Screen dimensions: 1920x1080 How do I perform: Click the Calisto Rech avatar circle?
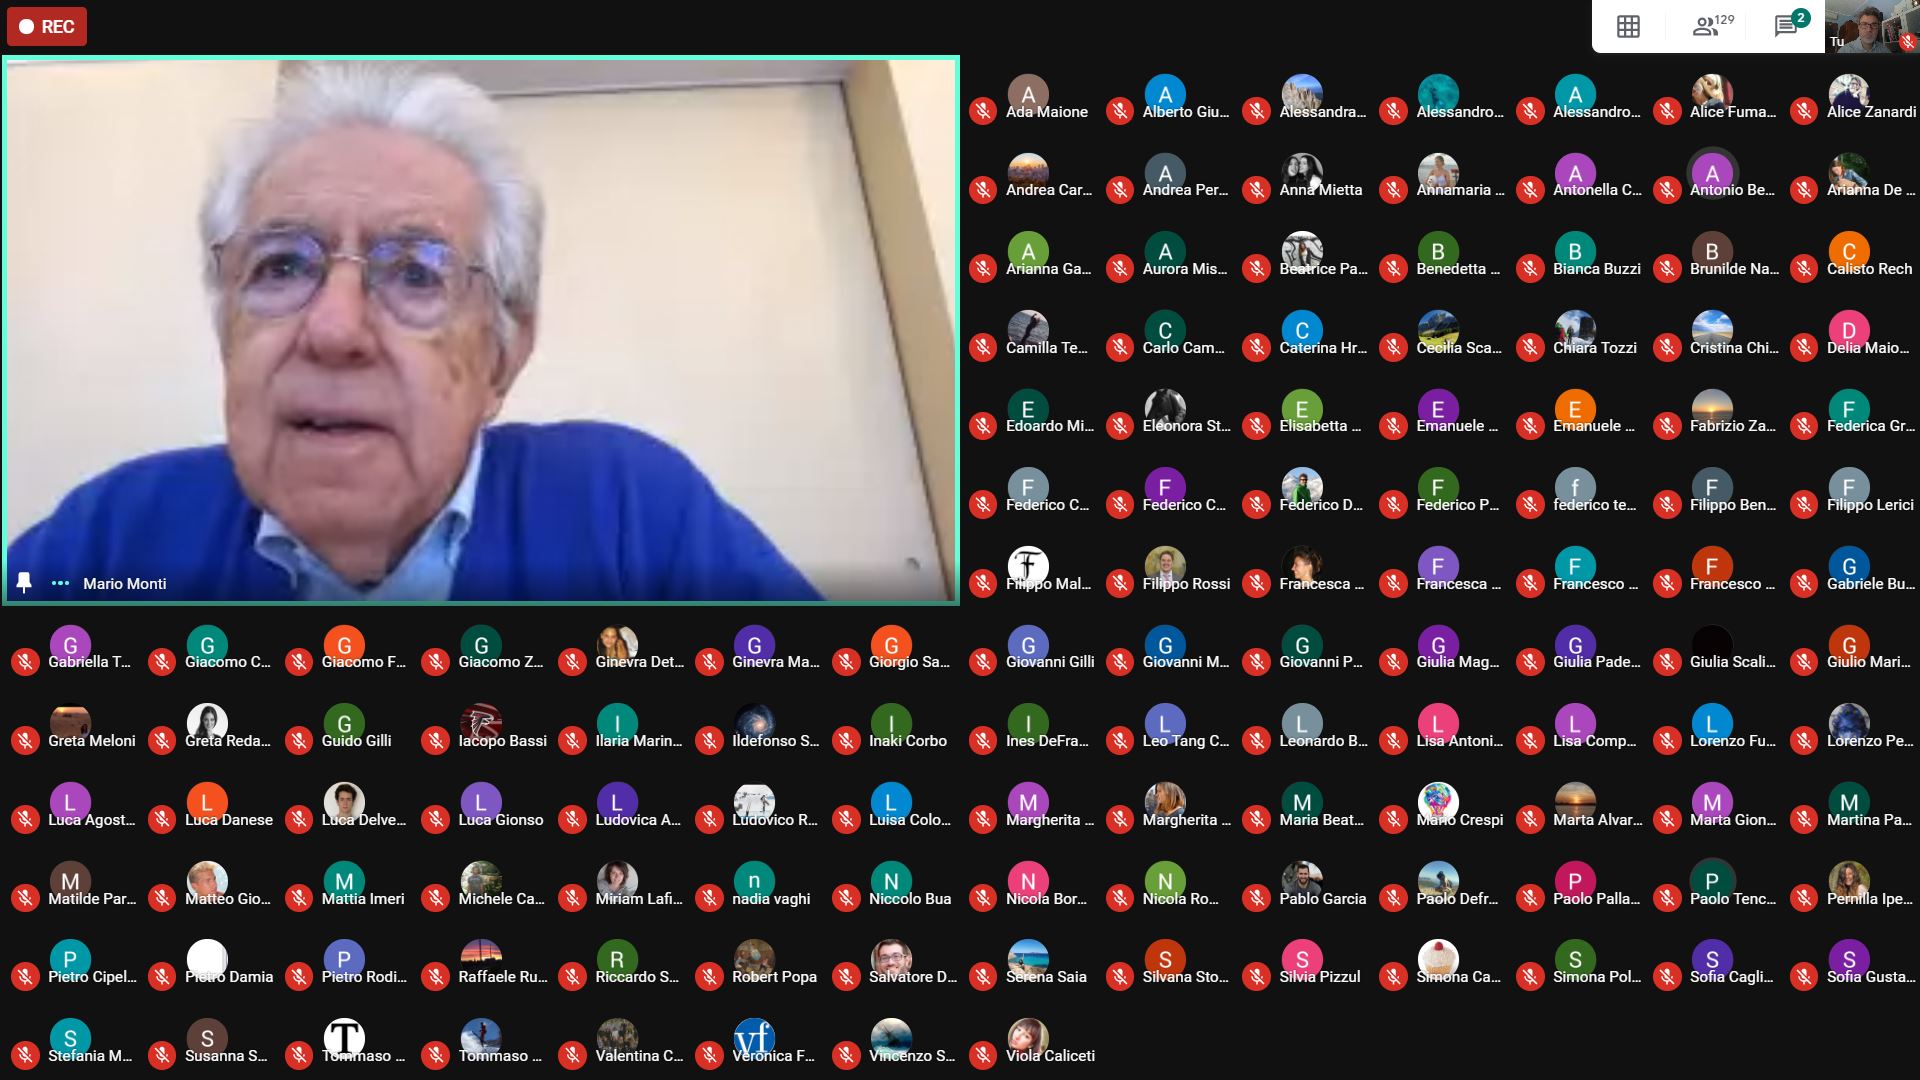coord(1848,251)
